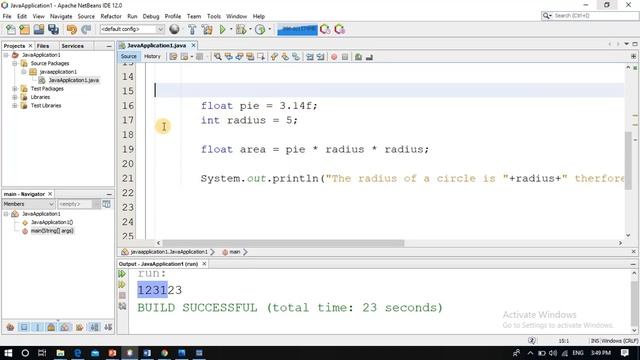Screen dimensions: 640x360
Task: Click the Output settings icon below stop
Action: [x=122, y=306]
